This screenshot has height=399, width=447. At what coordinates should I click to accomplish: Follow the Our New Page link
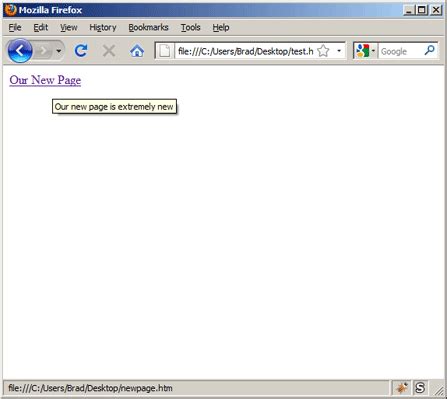coord(45,80)
